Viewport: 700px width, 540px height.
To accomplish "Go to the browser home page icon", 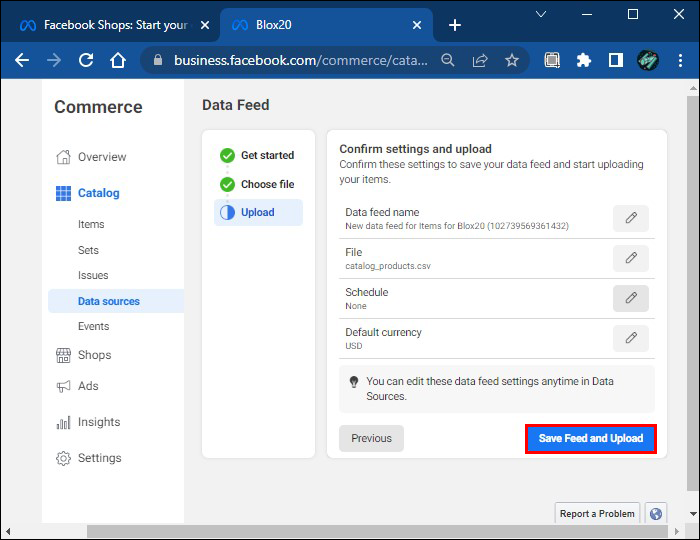I will coord(118,60).
